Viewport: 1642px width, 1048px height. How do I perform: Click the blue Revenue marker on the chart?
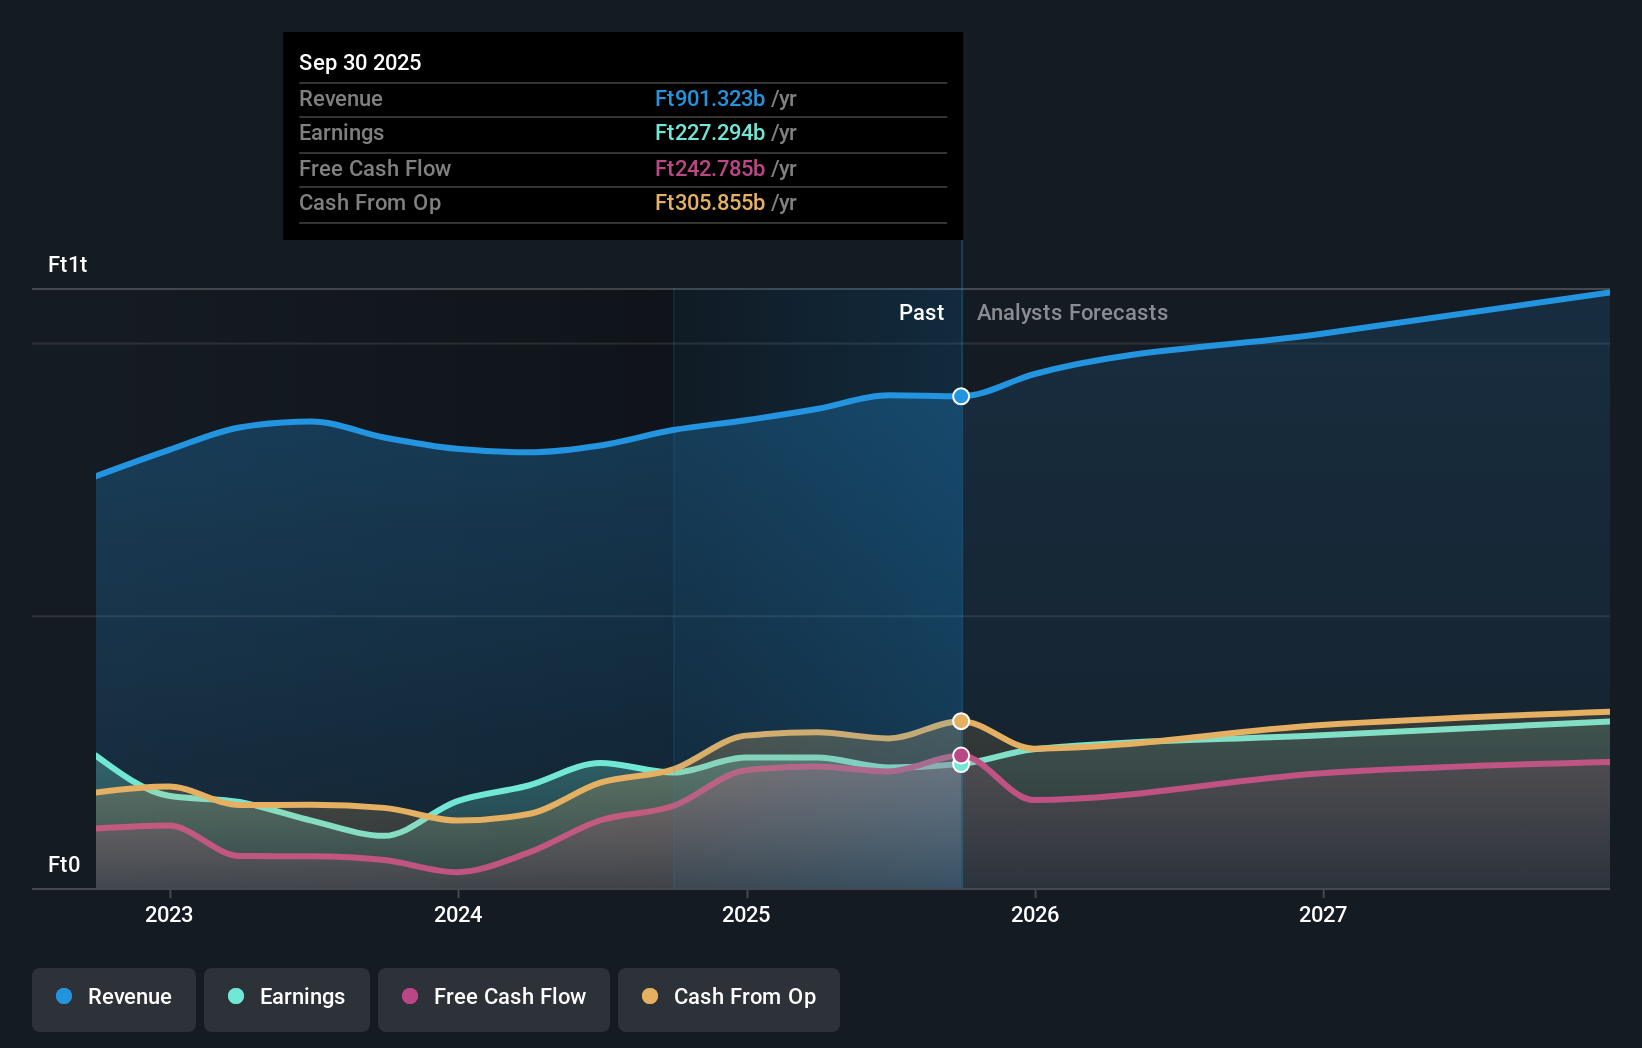point(961,396)
